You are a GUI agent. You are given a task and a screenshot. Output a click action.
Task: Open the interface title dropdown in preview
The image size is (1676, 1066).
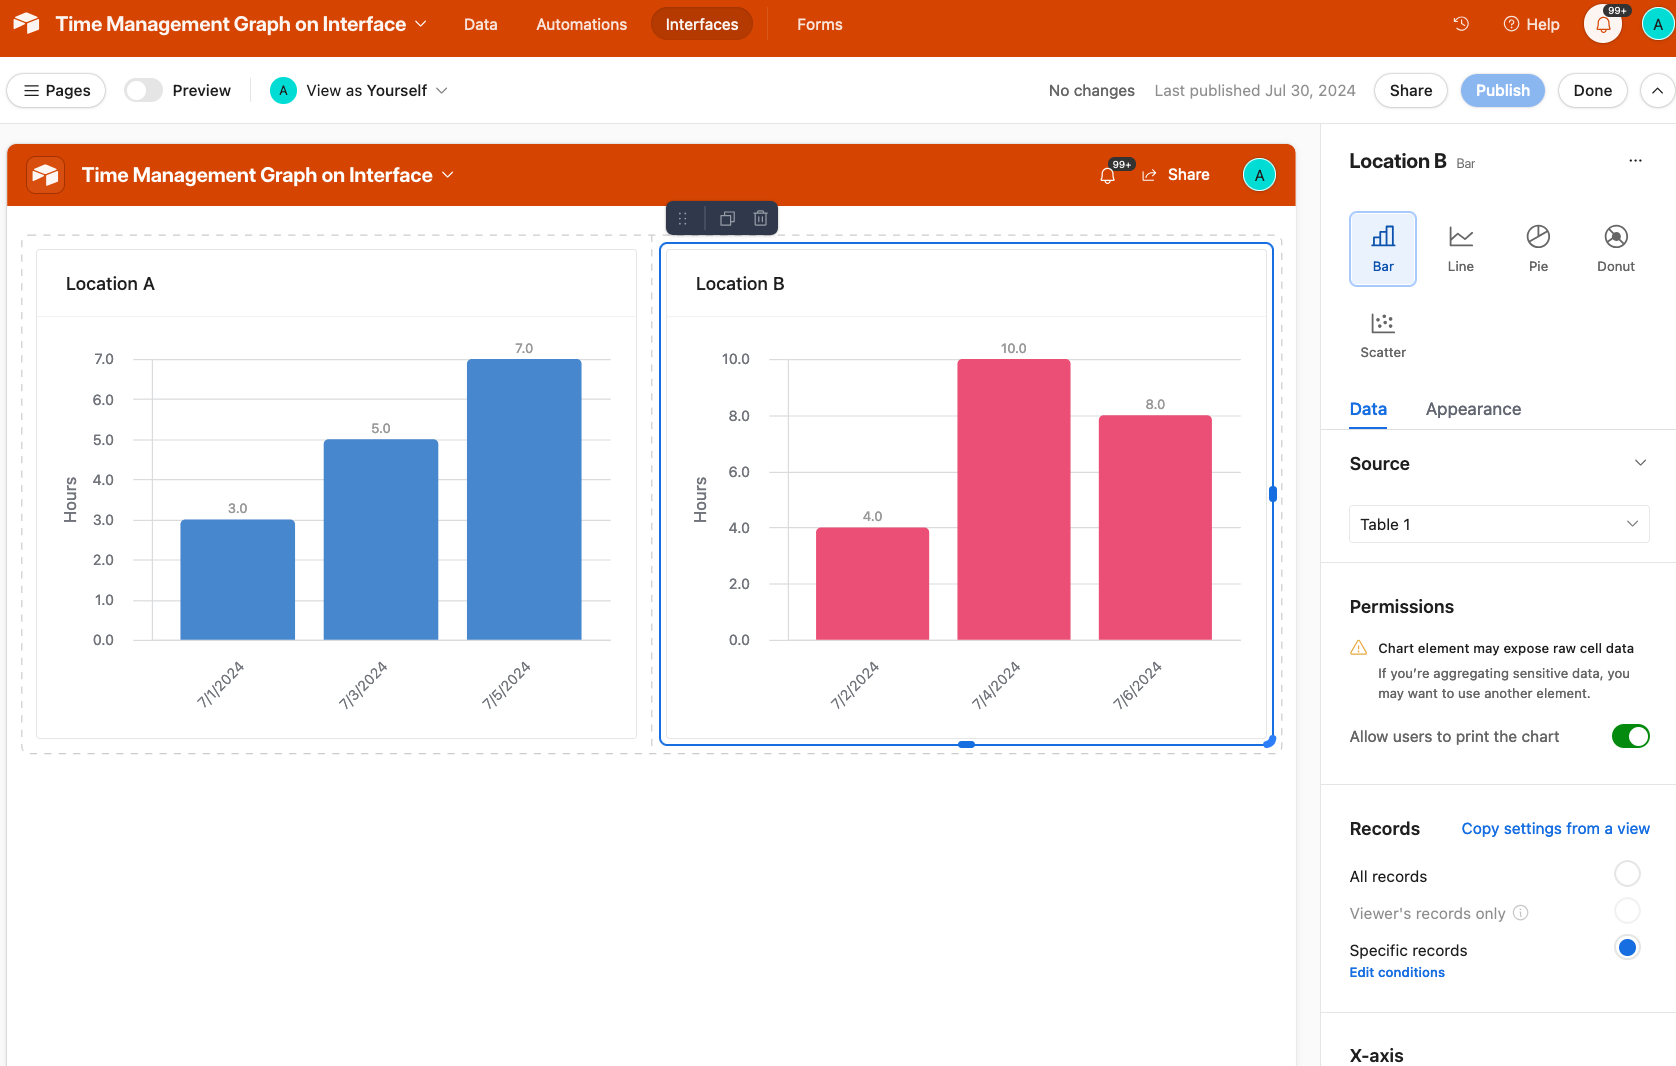tap(268, 175)
